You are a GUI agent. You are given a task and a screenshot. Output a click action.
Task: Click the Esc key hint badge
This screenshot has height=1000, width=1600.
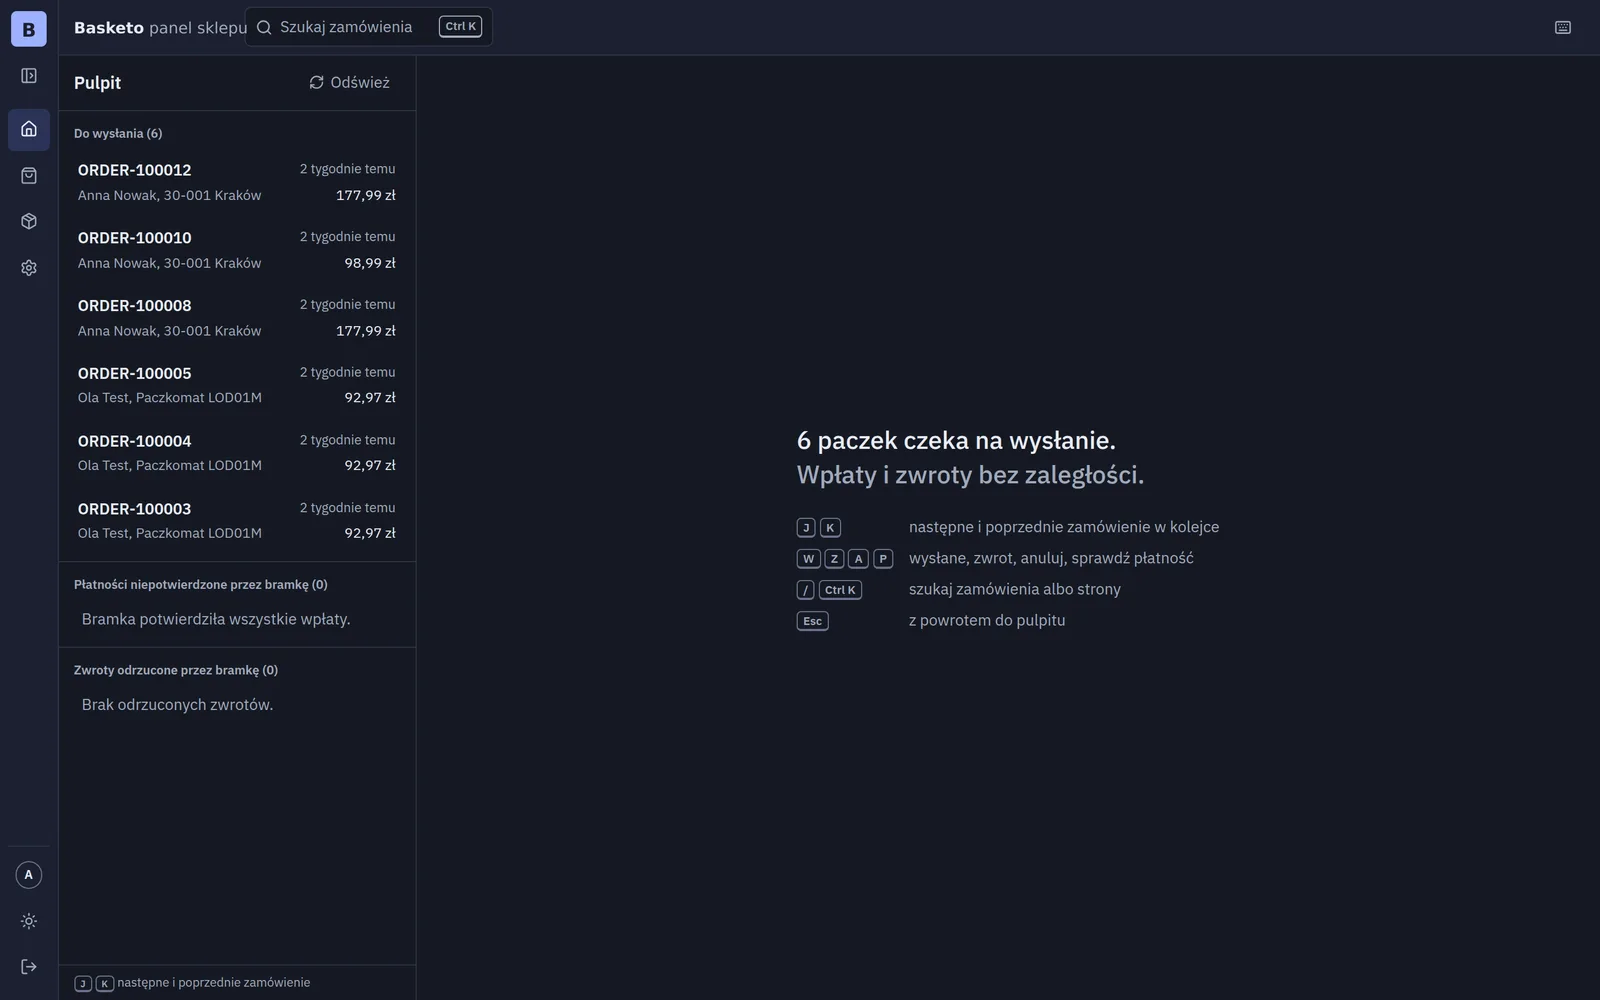coord(813,621)
